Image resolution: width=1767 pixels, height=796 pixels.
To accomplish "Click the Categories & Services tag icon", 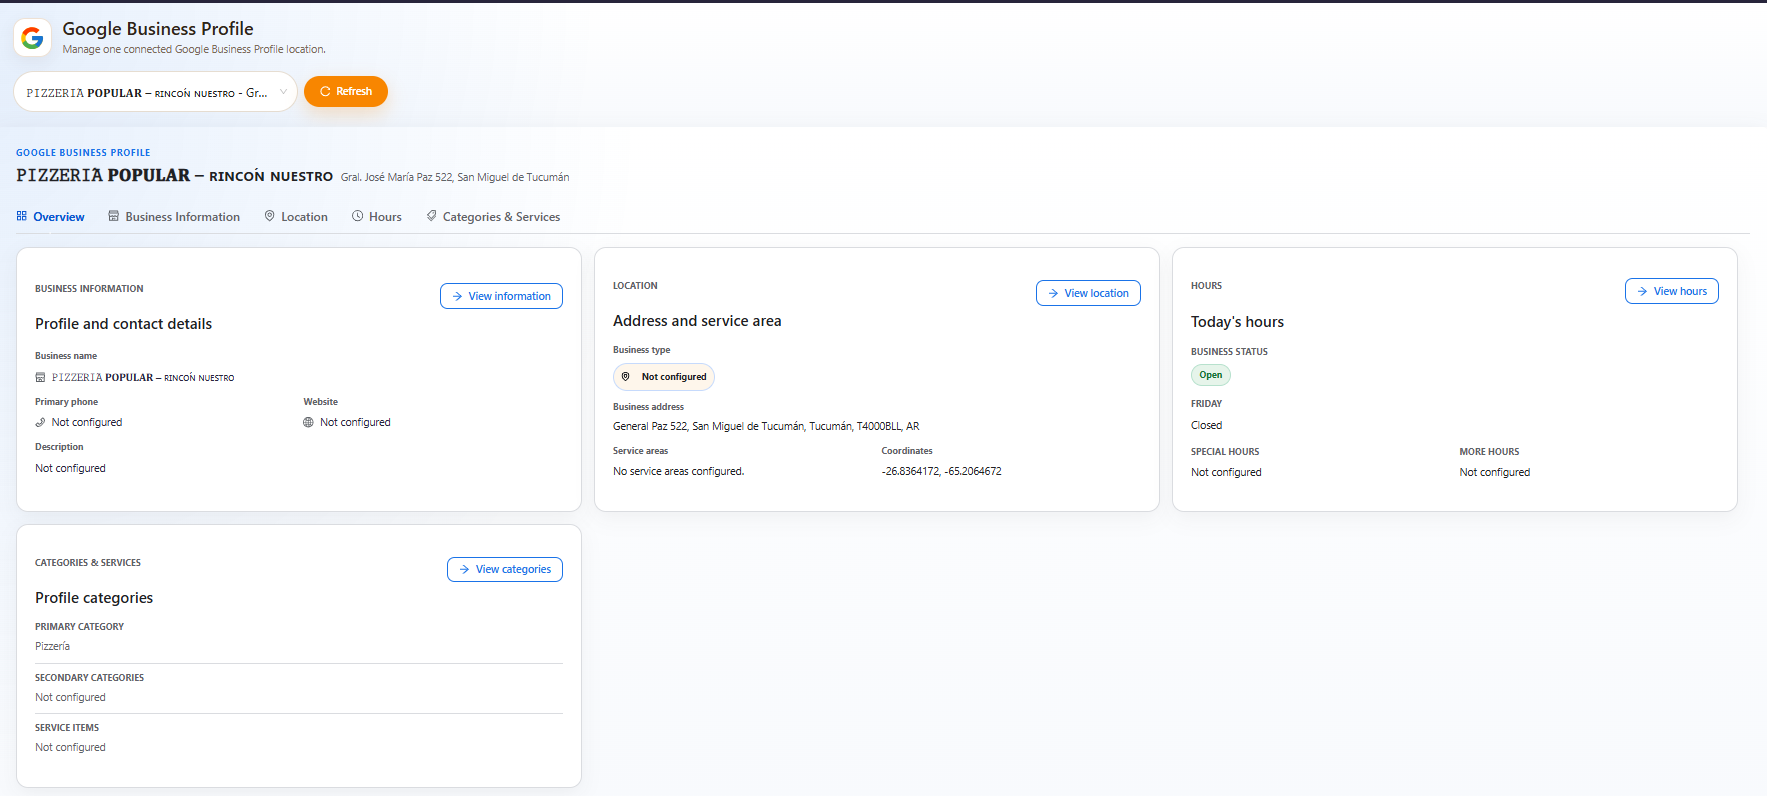I will click(432, 216).
